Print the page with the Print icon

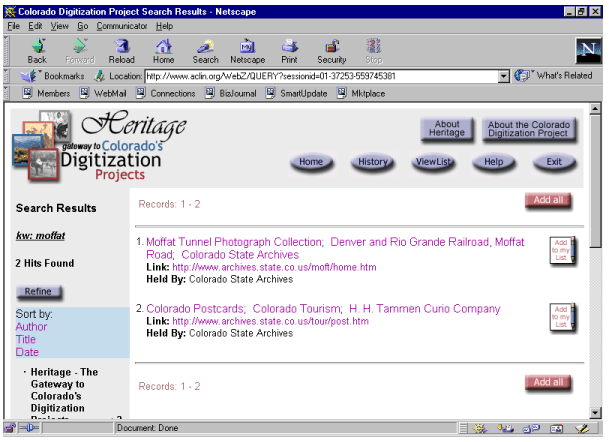(289, 50)
